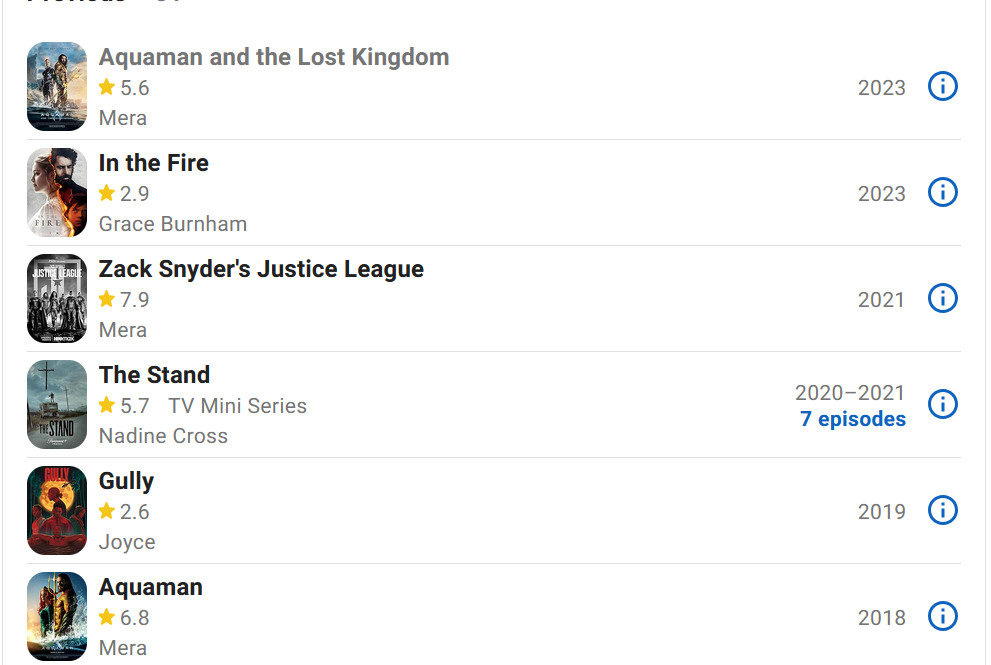
Task: Select Zack Snyder's Justice League poster
Action: (57, 299)
